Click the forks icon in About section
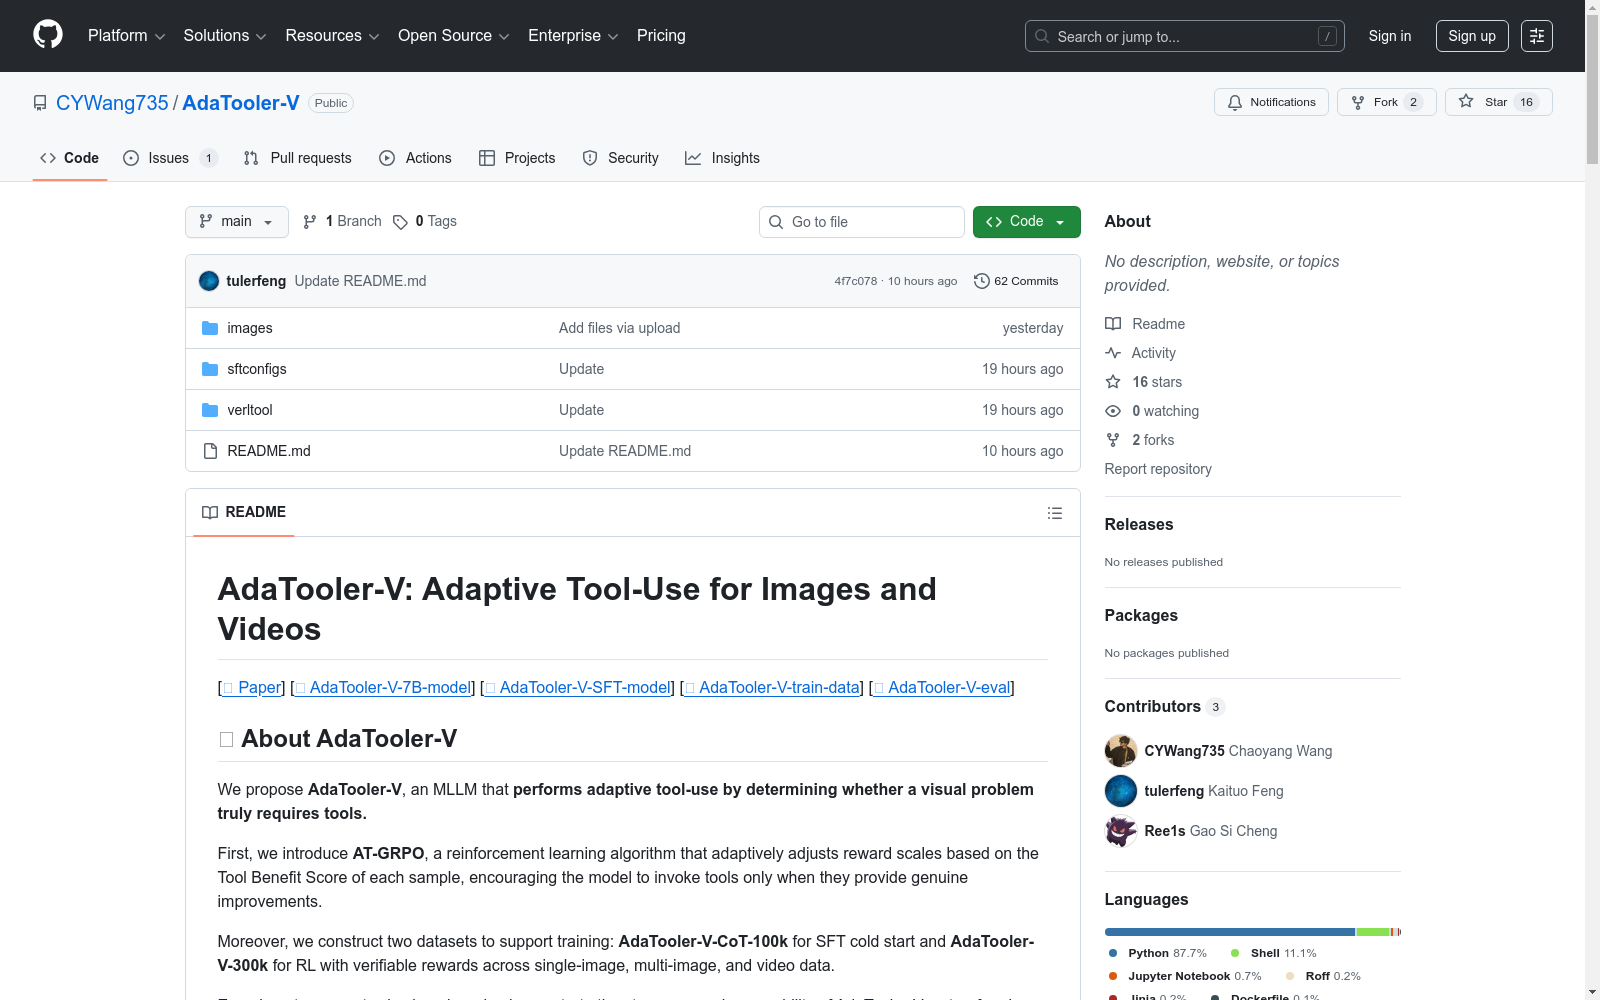1600x1000 pixels. coord(1113,440)
